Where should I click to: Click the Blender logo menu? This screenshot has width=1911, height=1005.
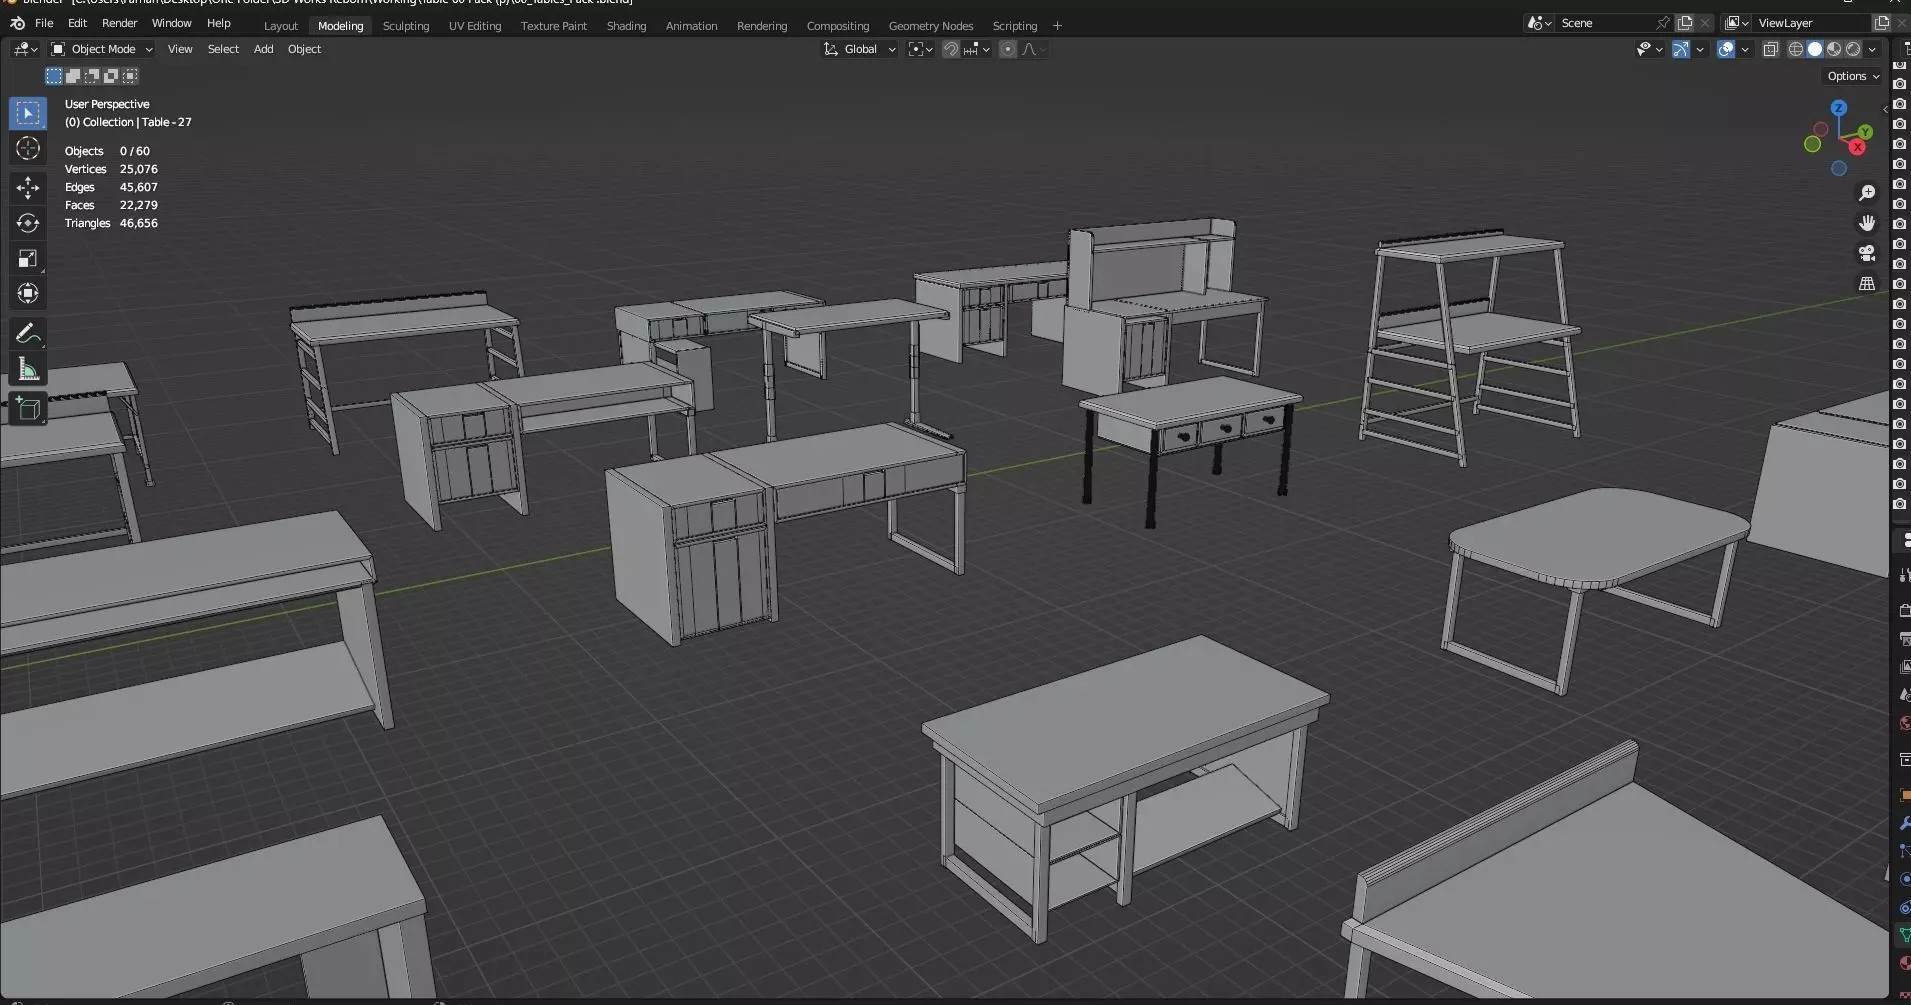[x=17, y=23]
